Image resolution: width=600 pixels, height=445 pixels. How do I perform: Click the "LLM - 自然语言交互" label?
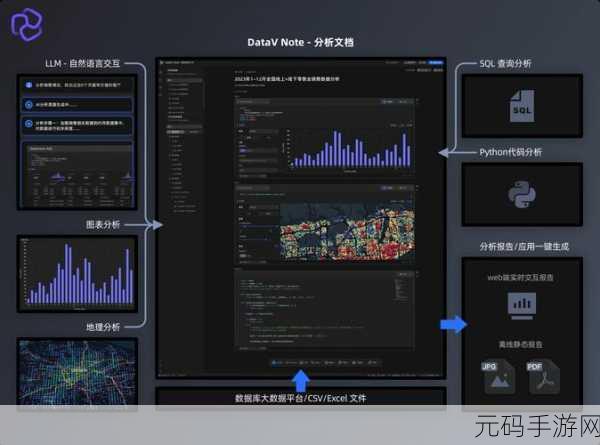coord(83,63)
